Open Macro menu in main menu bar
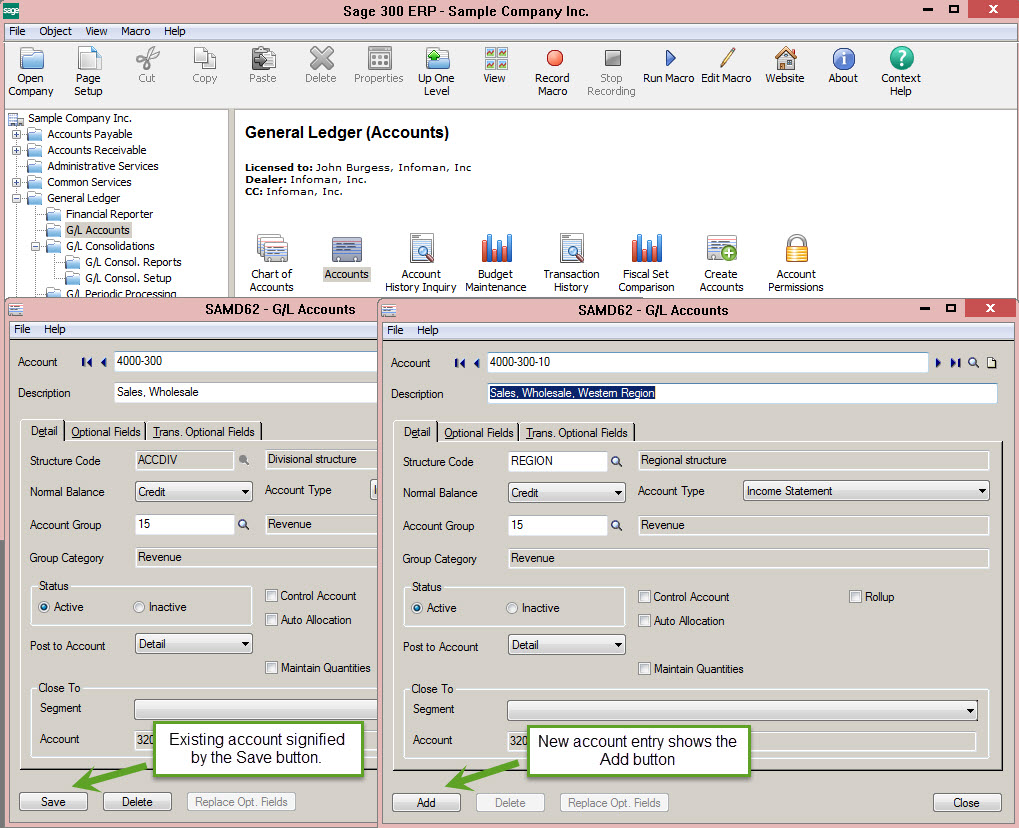The height and width of the screenshot is (828, 1019). pyautogui.click(x=135, y=31)
